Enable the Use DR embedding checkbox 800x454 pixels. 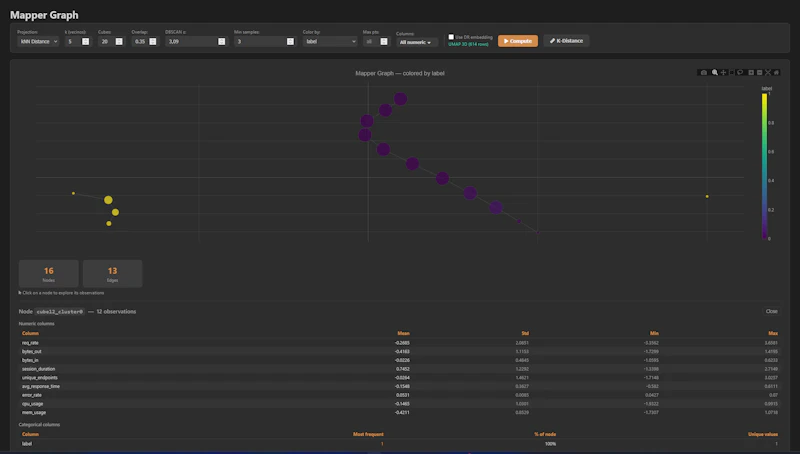(451, 37)
